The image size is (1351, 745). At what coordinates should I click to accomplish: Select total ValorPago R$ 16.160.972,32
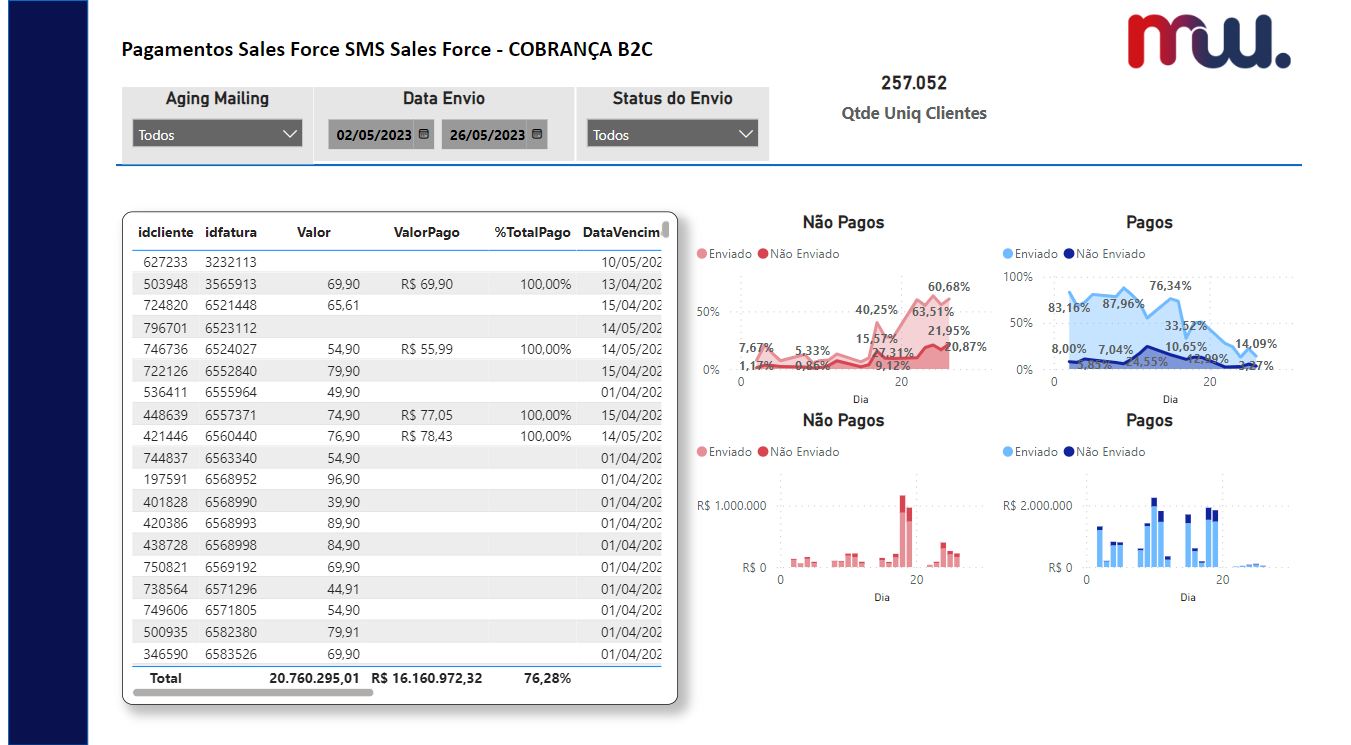coord(427,678)
